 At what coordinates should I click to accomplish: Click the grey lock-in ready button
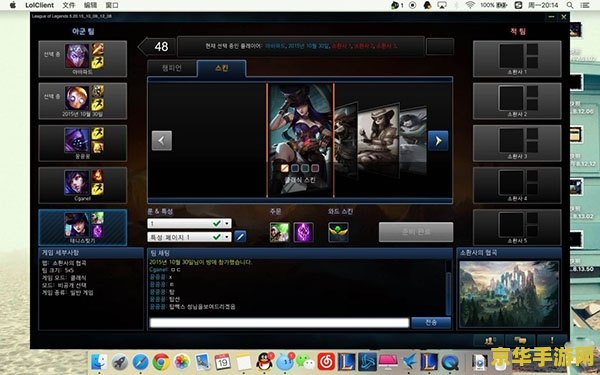click(x=416, y=232)
